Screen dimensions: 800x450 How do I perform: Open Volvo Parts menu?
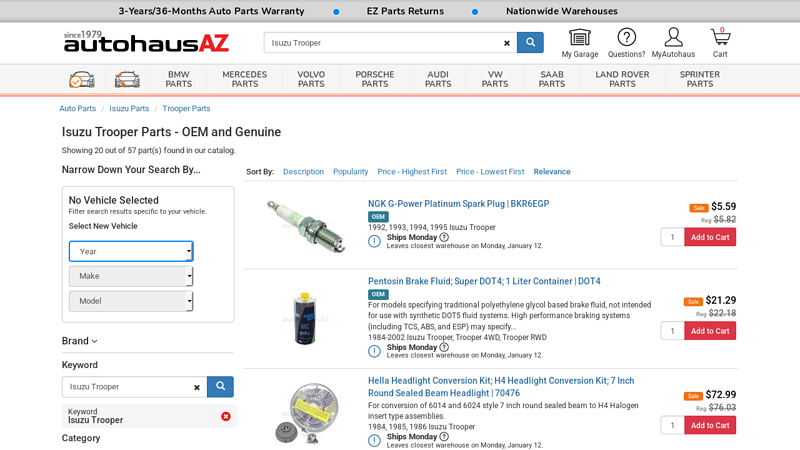point(311,79)
